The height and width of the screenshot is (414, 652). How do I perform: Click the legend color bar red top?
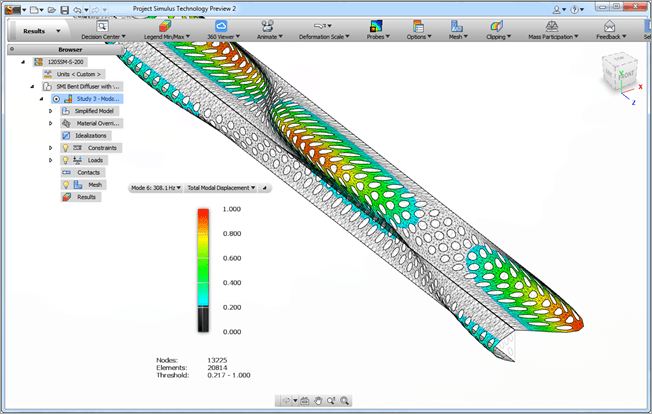pos(203,215)
